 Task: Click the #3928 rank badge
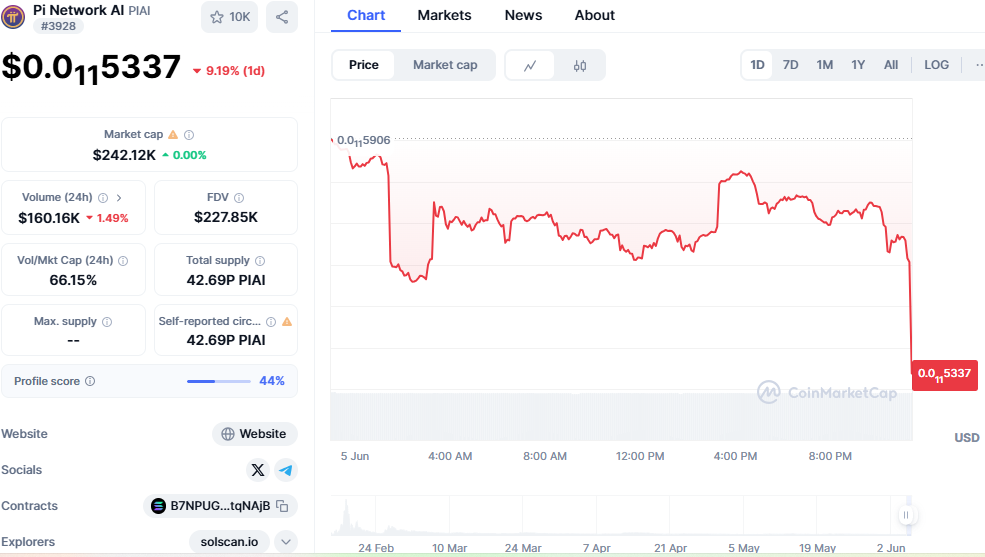coord(58,26)
